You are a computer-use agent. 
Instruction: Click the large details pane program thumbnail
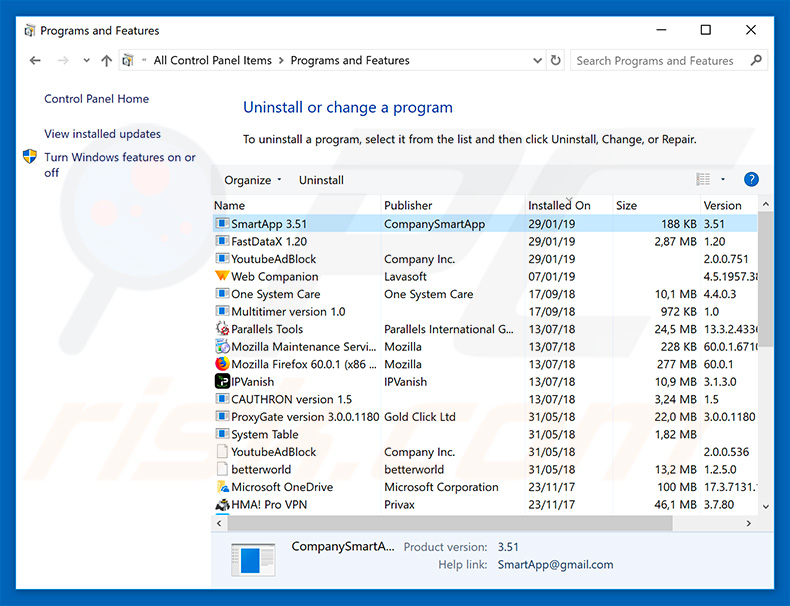coord(253,559)
